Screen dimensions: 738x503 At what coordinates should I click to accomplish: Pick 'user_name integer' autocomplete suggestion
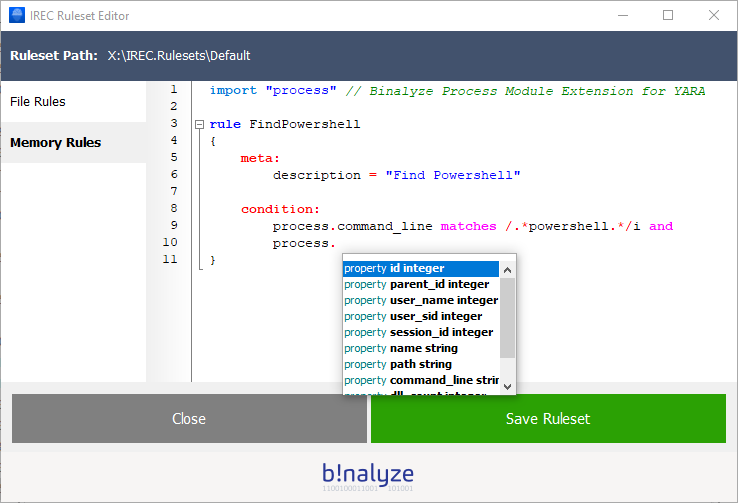coord(420,300)
